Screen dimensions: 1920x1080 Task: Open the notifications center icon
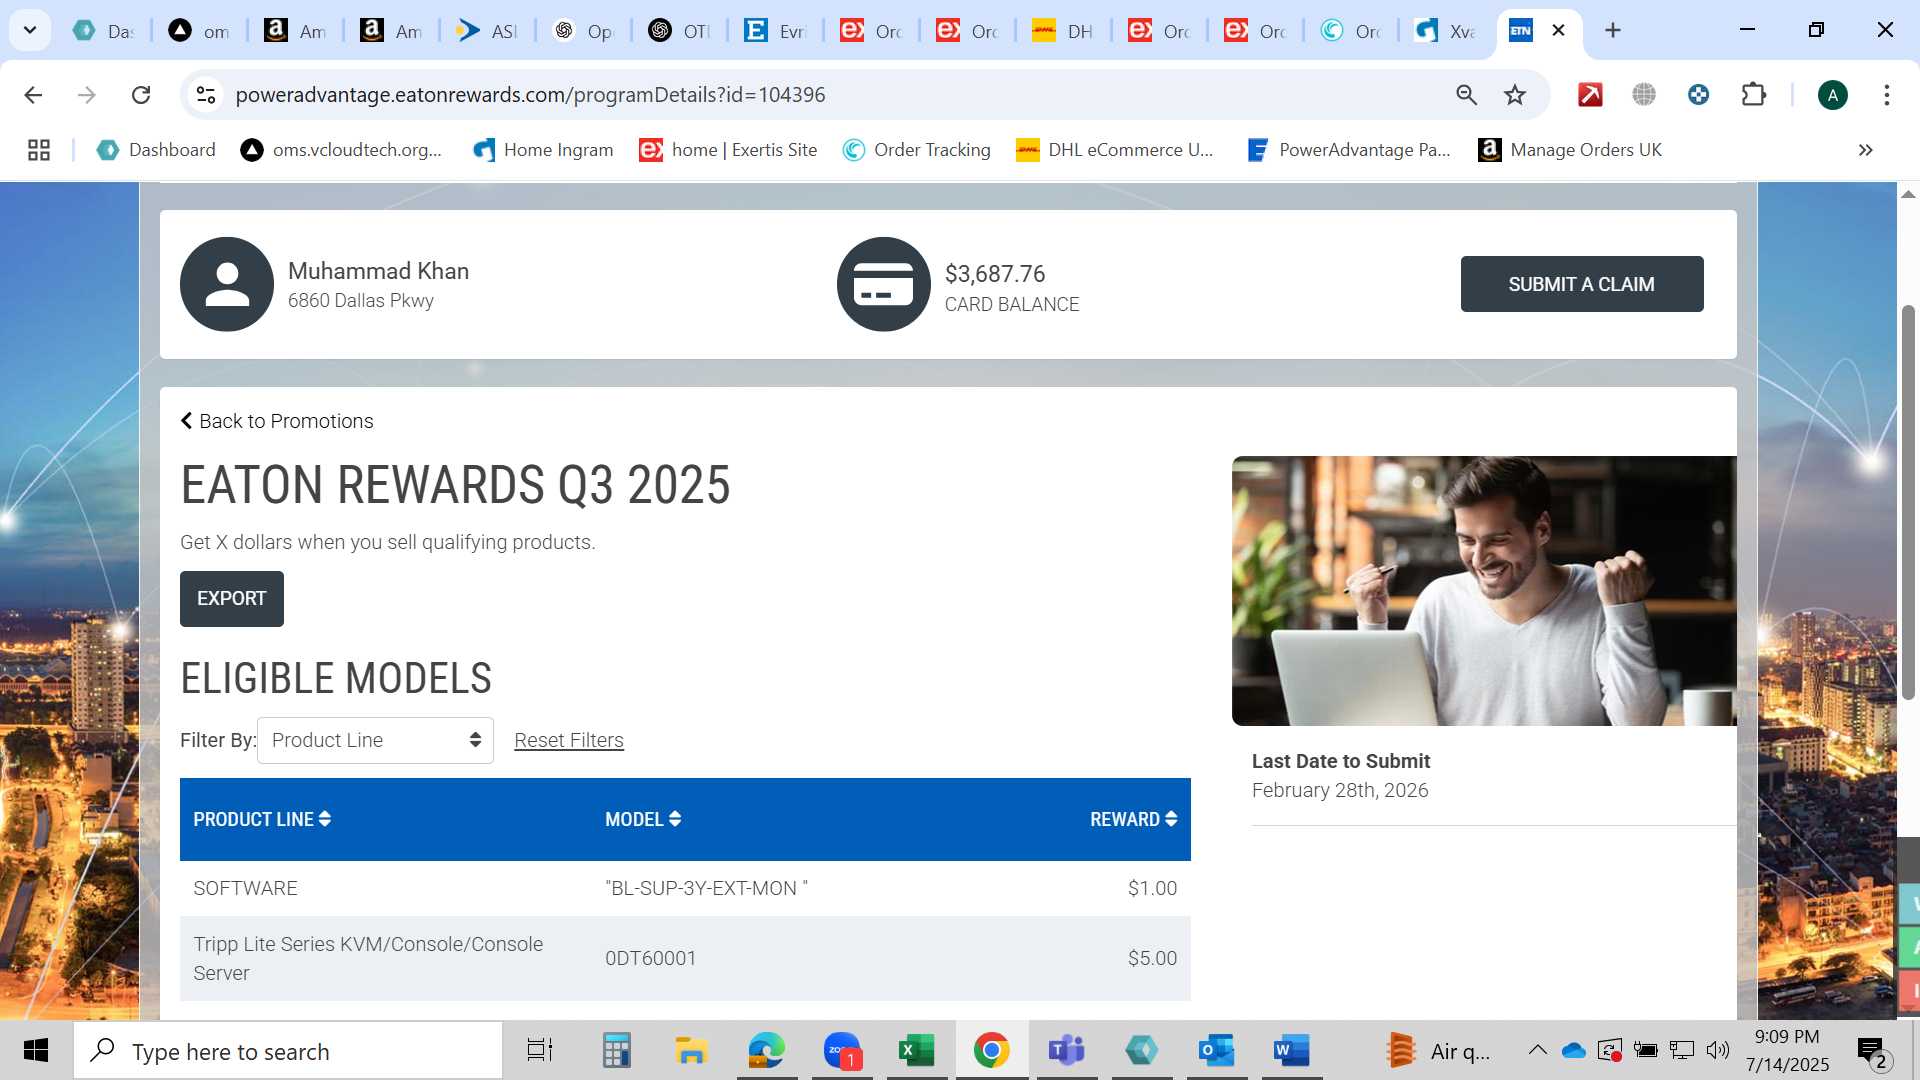[x=1871, y=1051]
